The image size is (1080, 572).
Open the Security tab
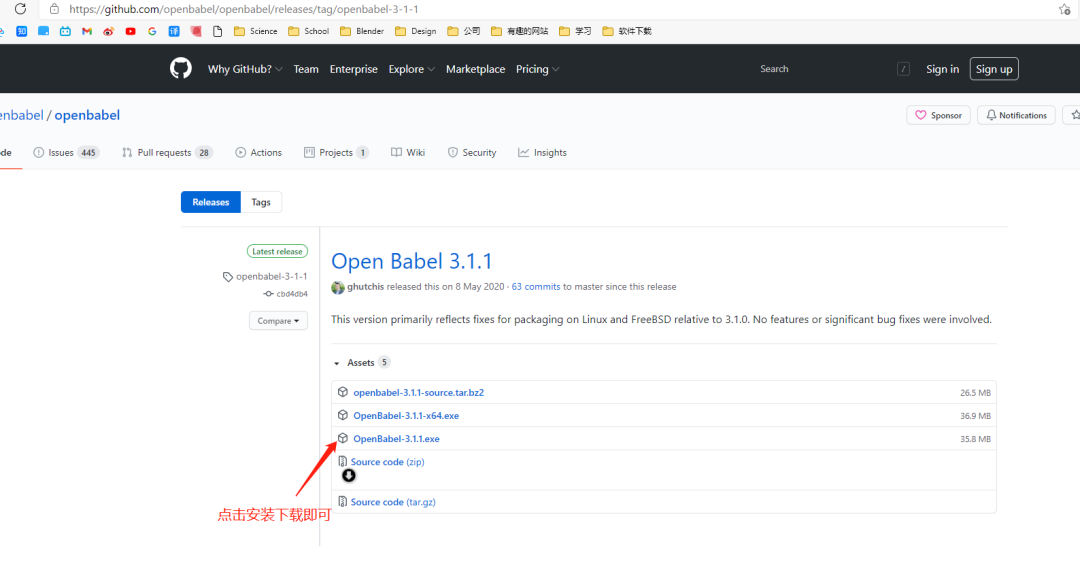click(x=472, y=152)
